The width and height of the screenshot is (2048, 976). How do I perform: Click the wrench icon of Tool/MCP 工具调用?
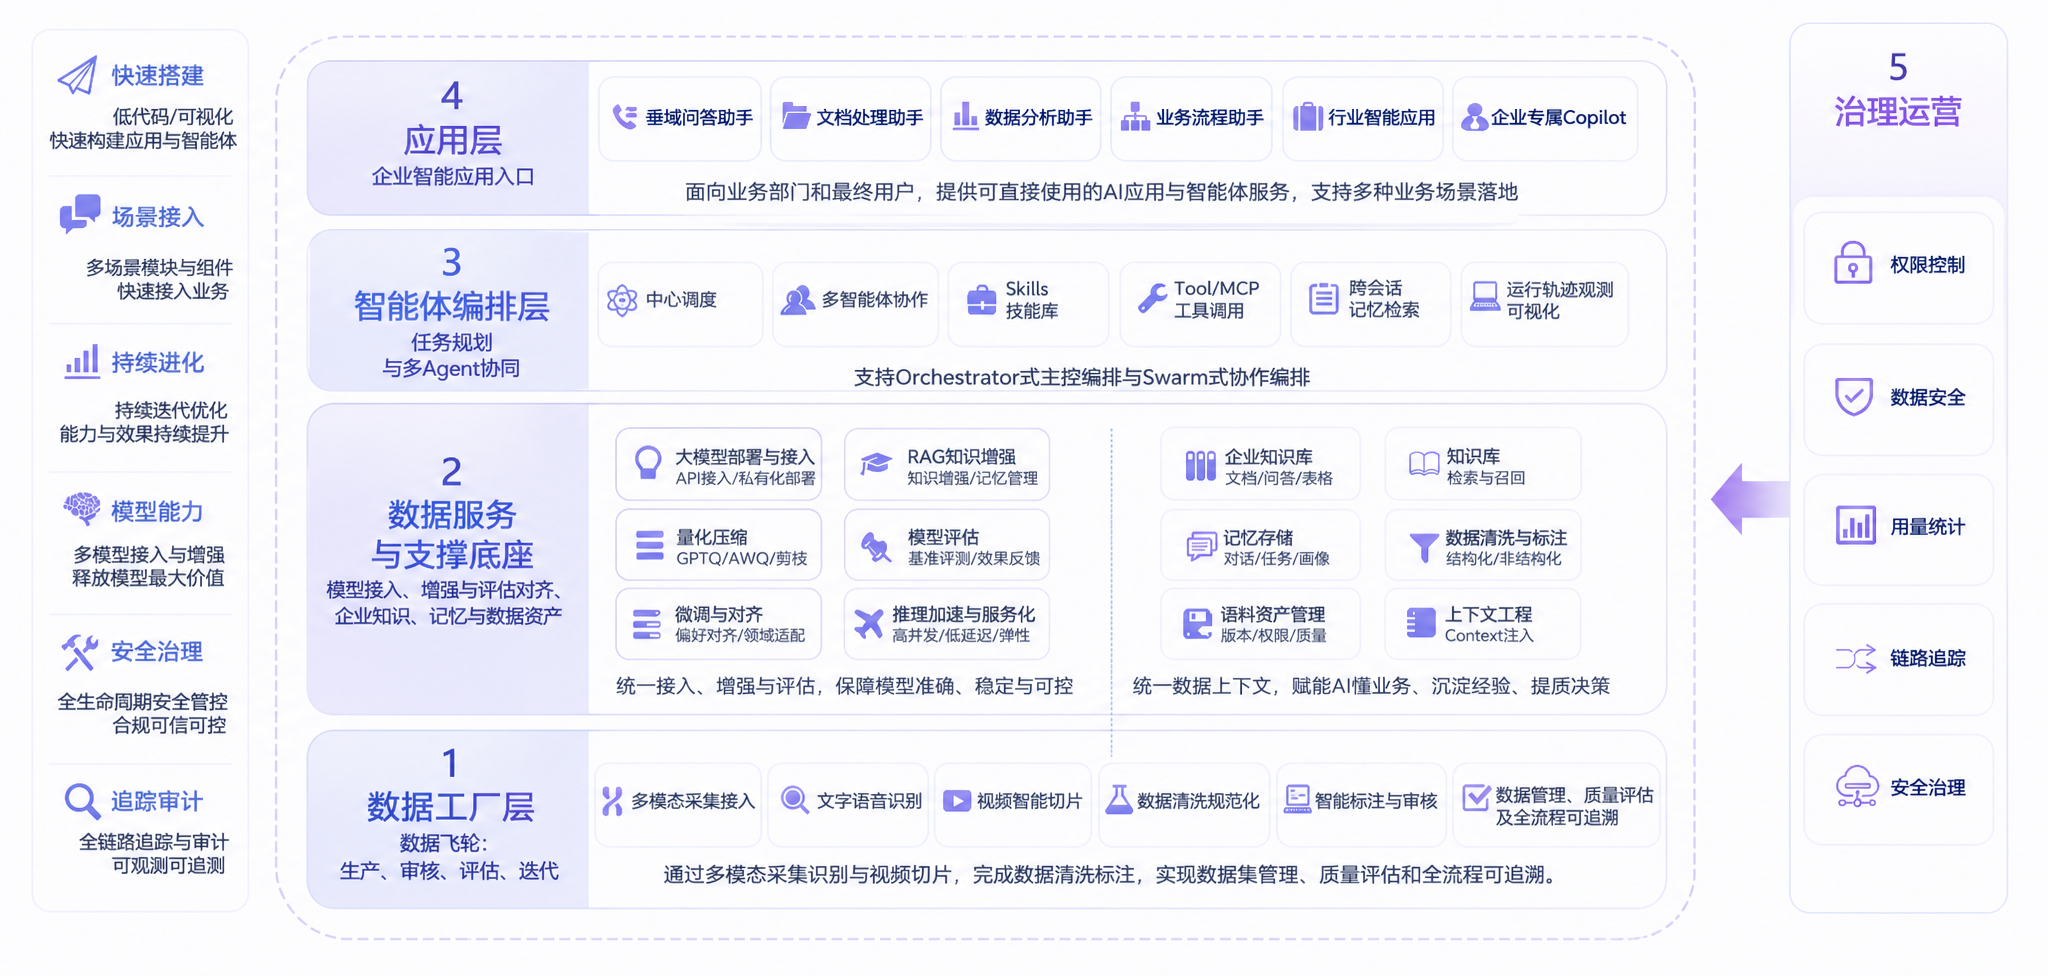click(1152, 299)
